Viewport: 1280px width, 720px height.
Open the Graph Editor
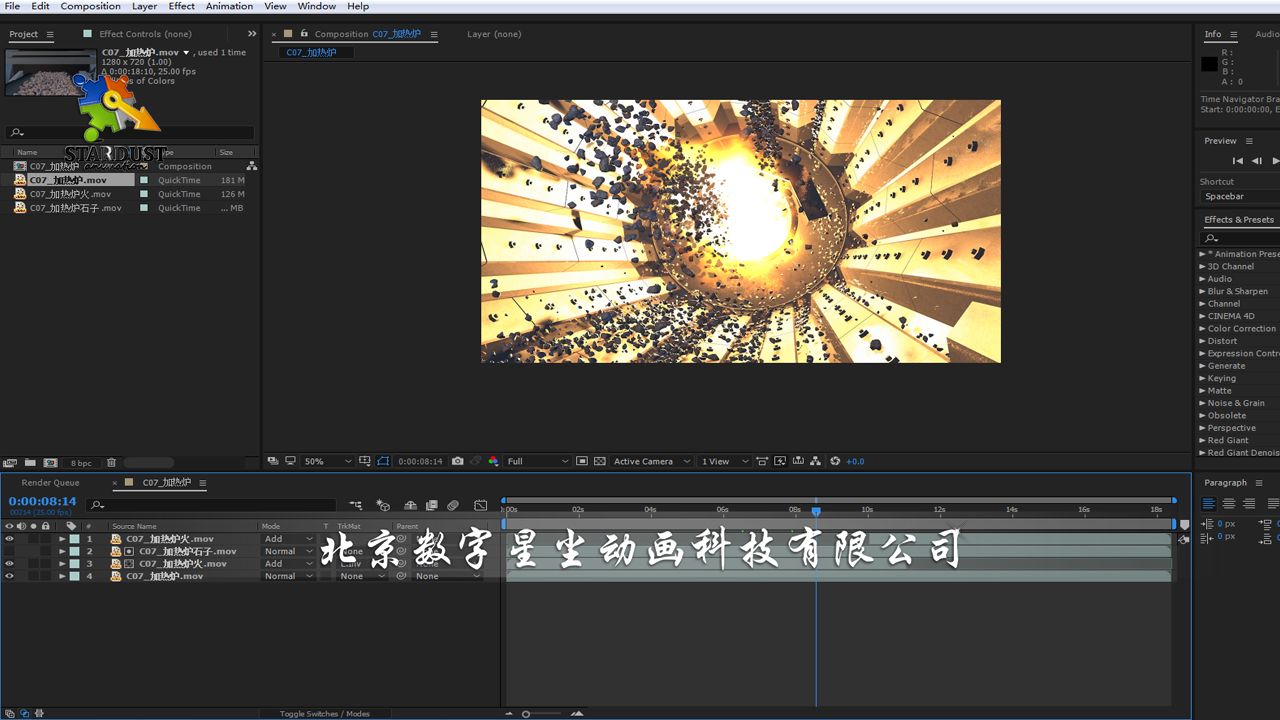coord(481,505)
